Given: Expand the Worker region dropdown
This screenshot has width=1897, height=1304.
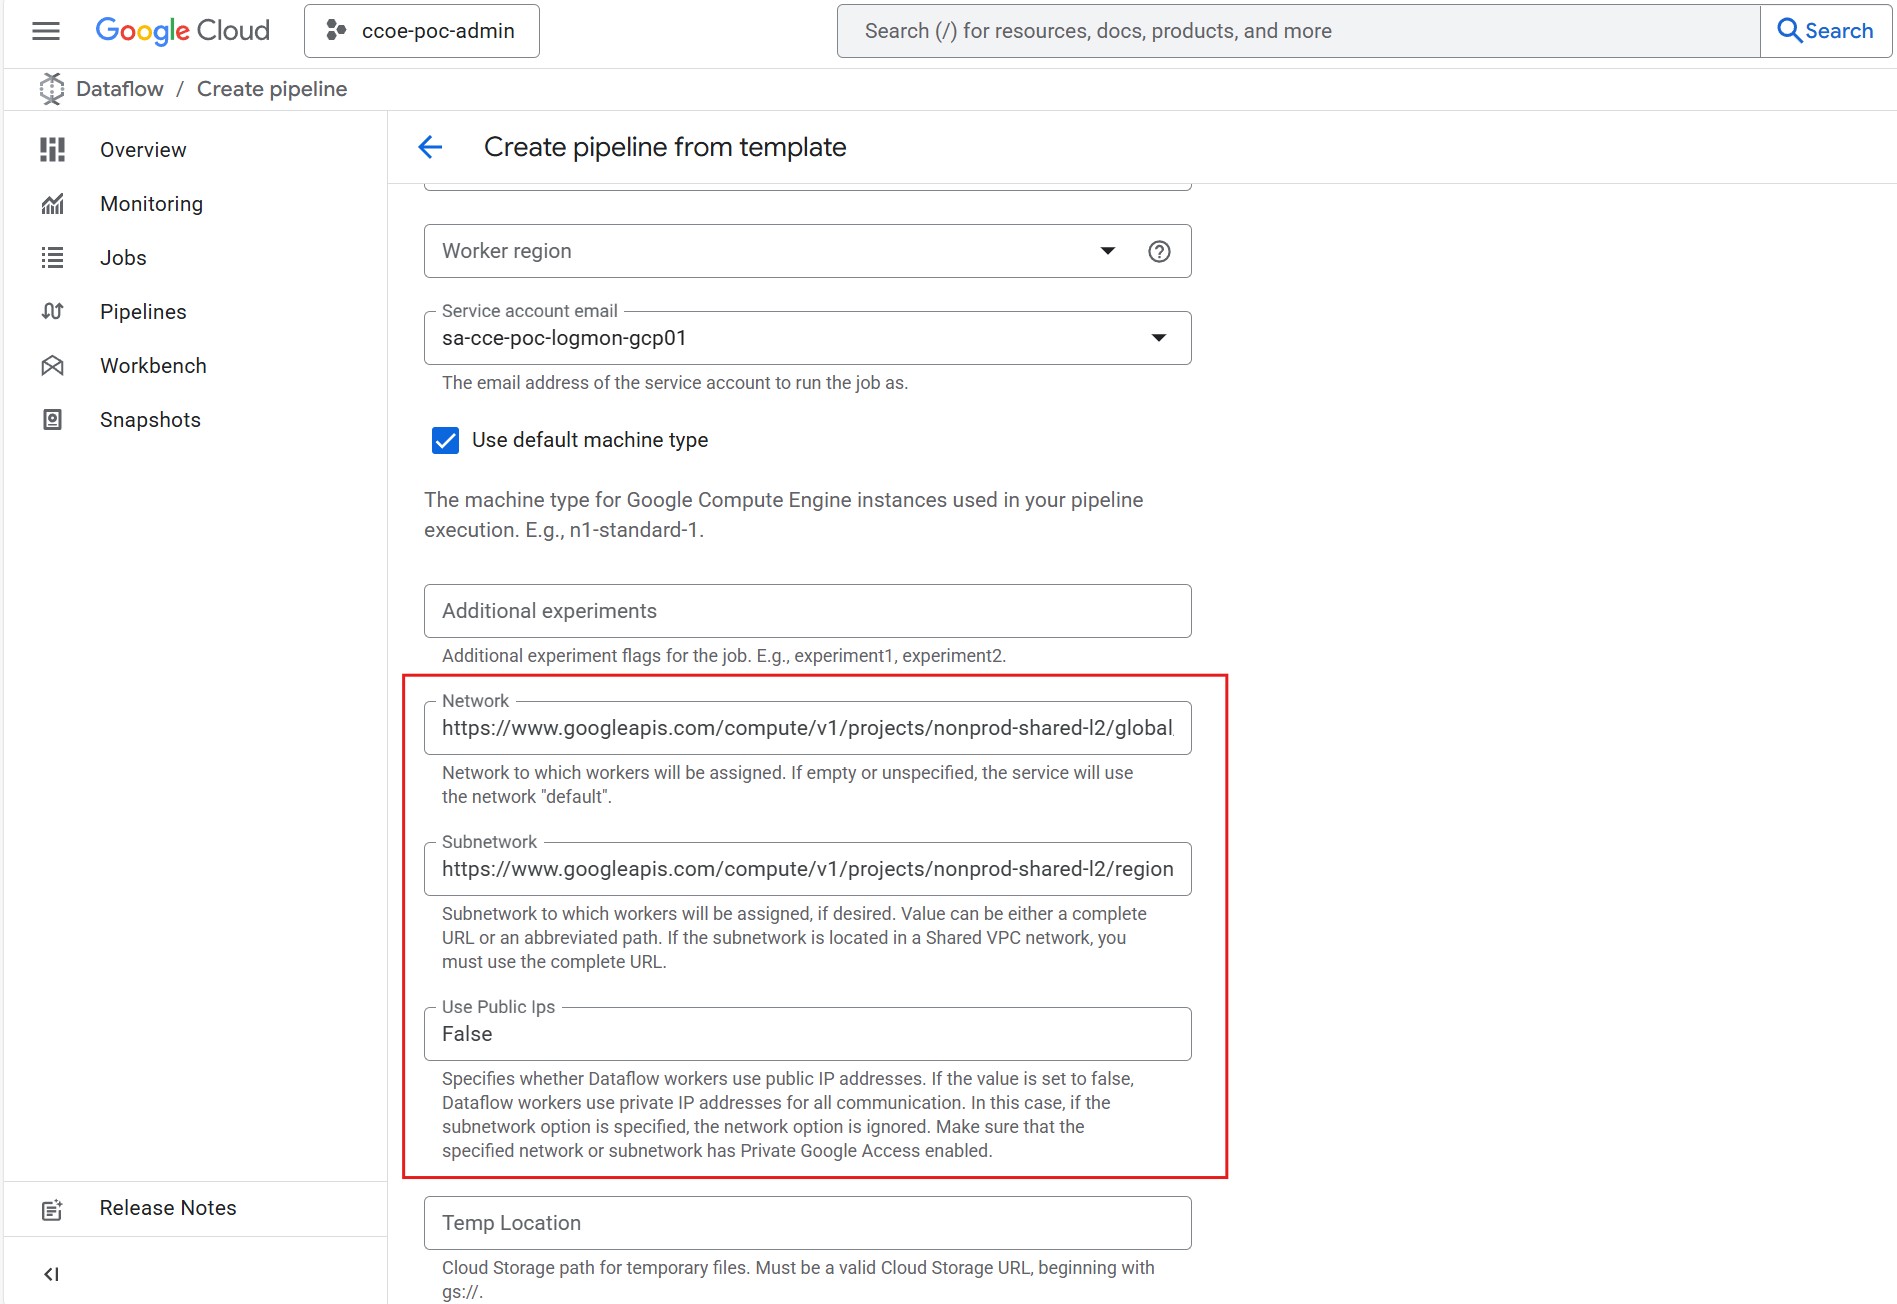Looking at the screenshot, I should coord(1107,251).
